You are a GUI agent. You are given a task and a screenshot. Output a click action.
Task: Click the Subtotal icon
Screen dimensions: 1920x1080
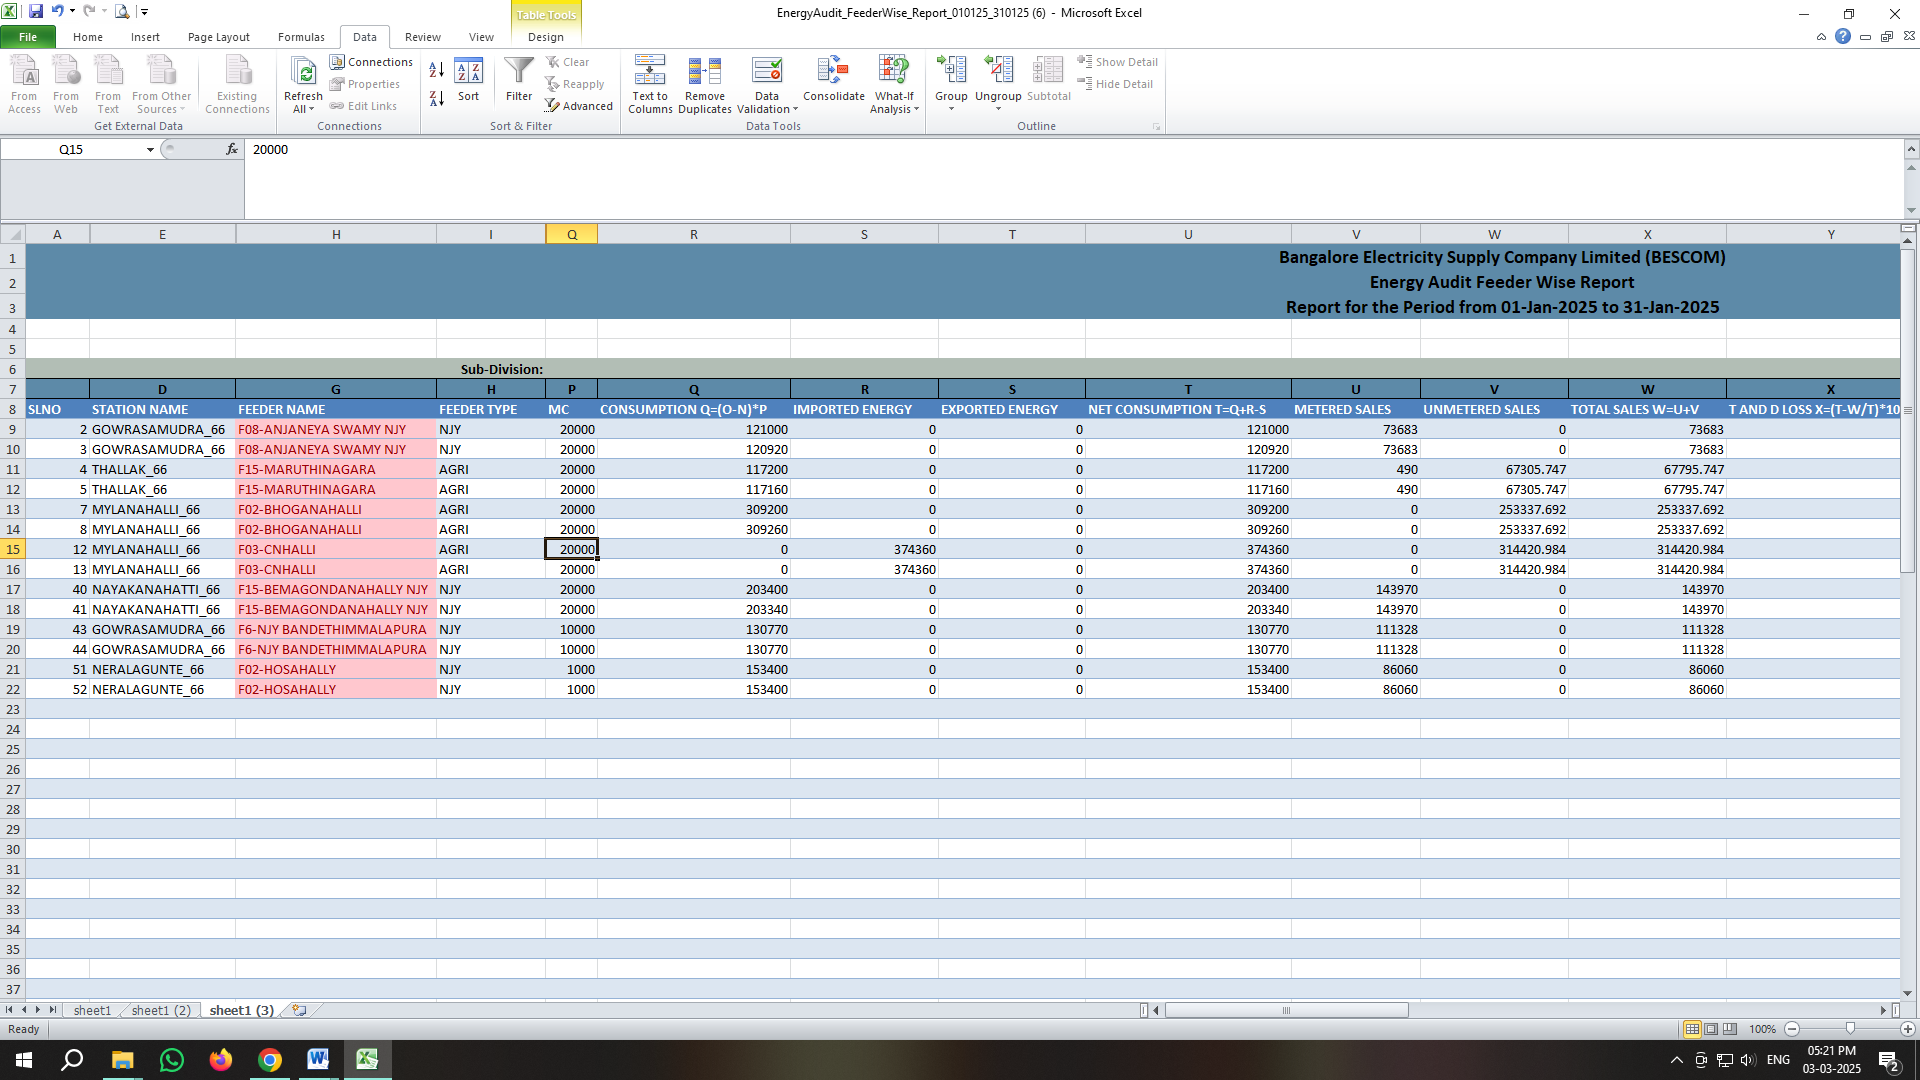[x=1048, y=80]
